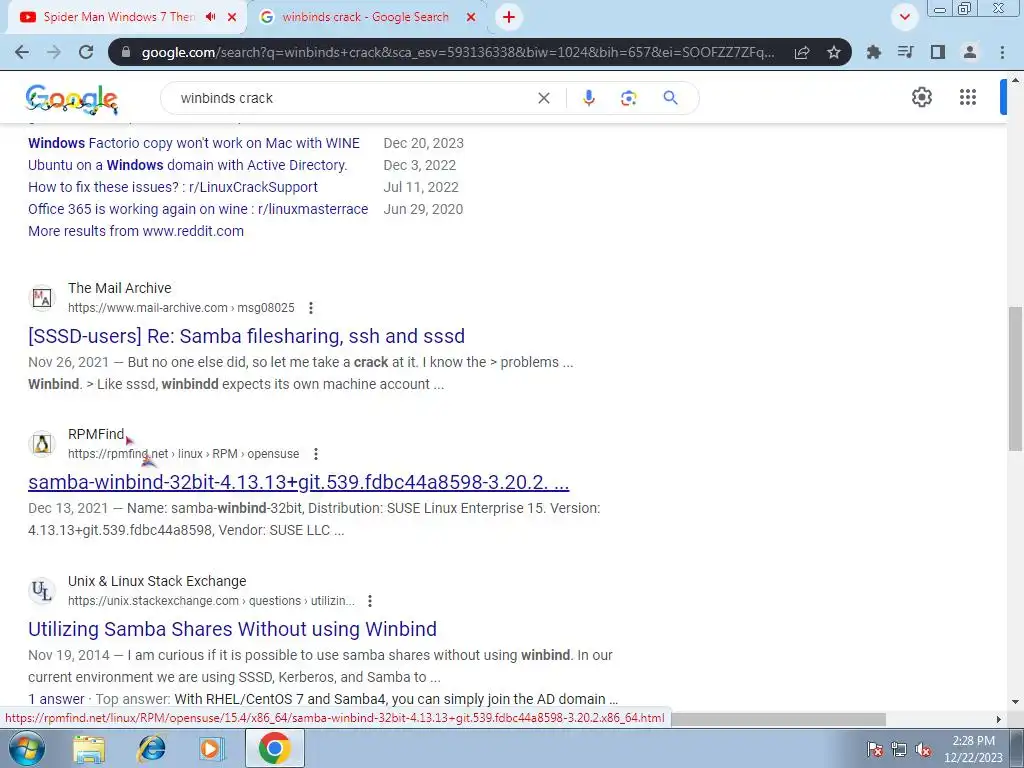
Task: Open Stack Exchange result options menu
Action: pyautogui.click(x=370, y=601)
